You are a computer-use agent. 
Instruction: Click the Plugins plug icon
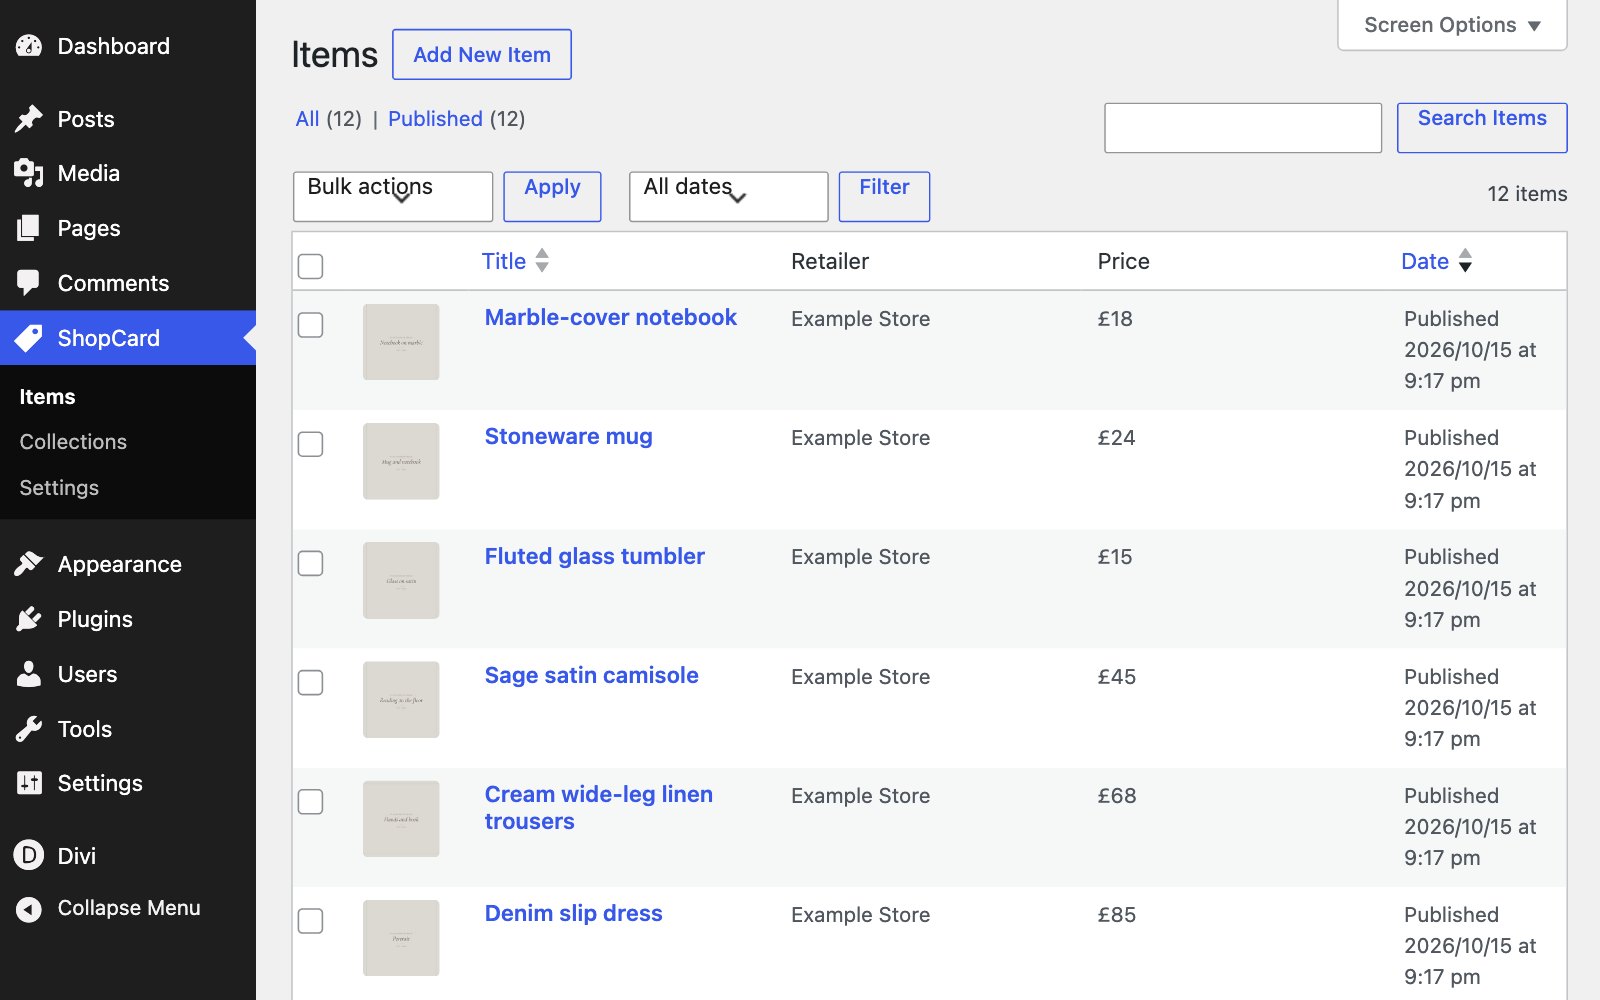(29, 619)
